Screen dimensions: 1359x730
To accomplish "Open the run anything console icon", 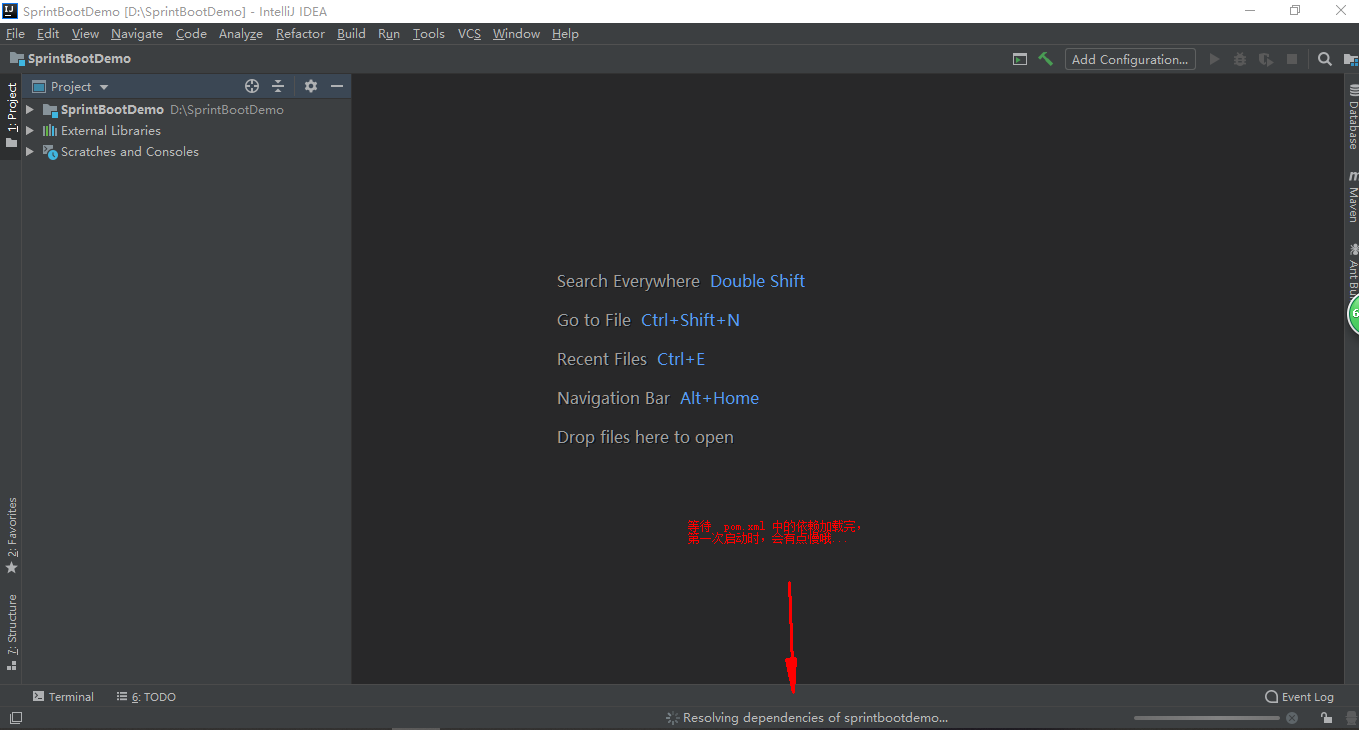I will (1020, 59).
